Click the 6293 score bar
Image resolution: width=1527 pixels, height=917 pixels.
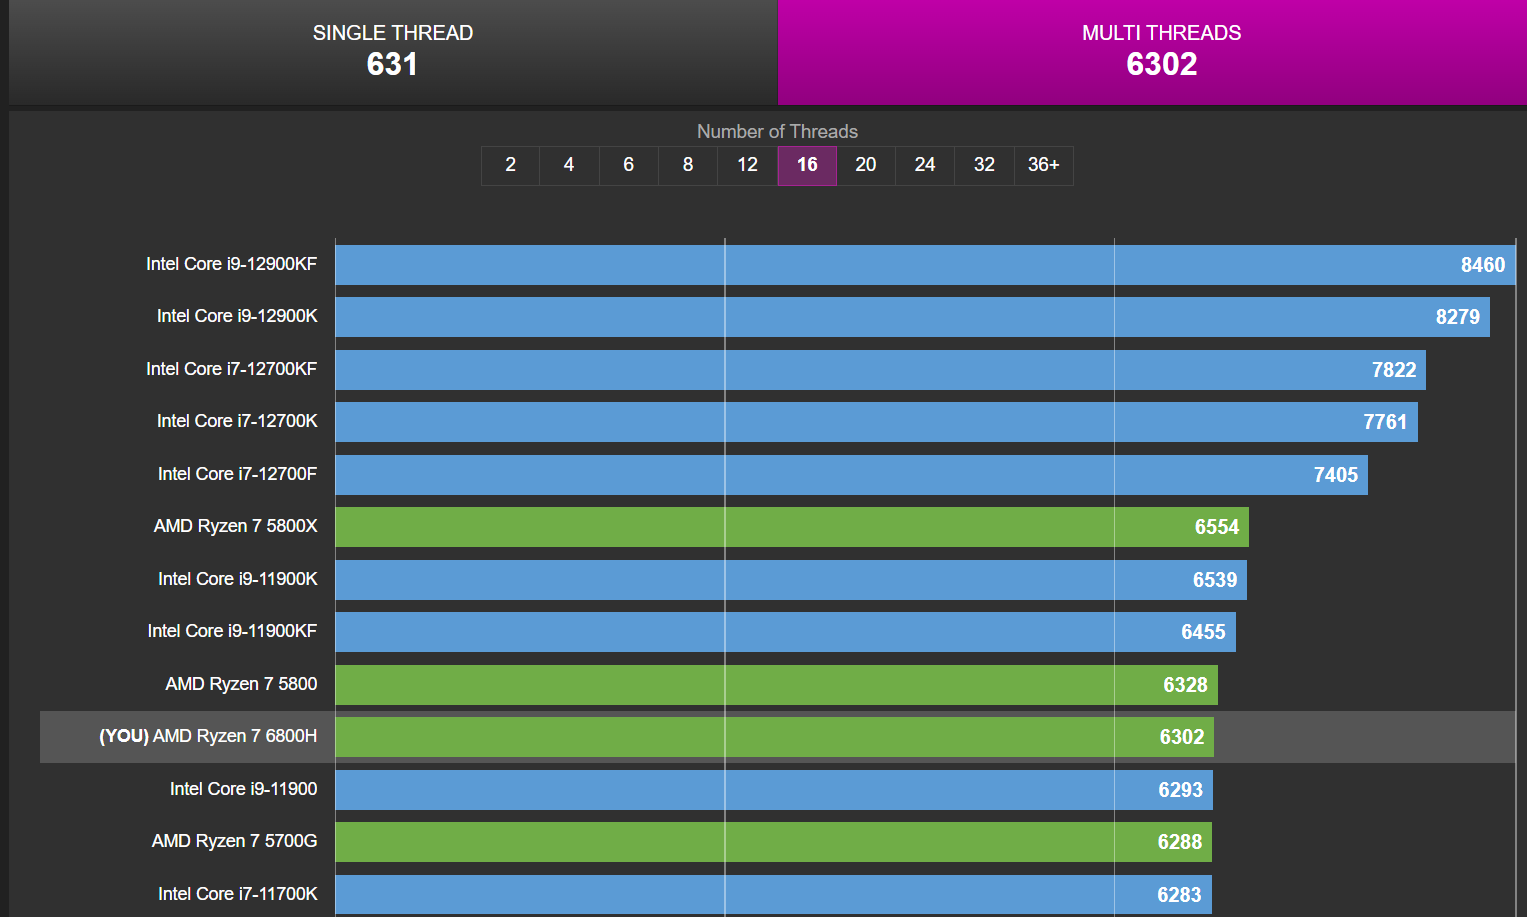point(774,790)
